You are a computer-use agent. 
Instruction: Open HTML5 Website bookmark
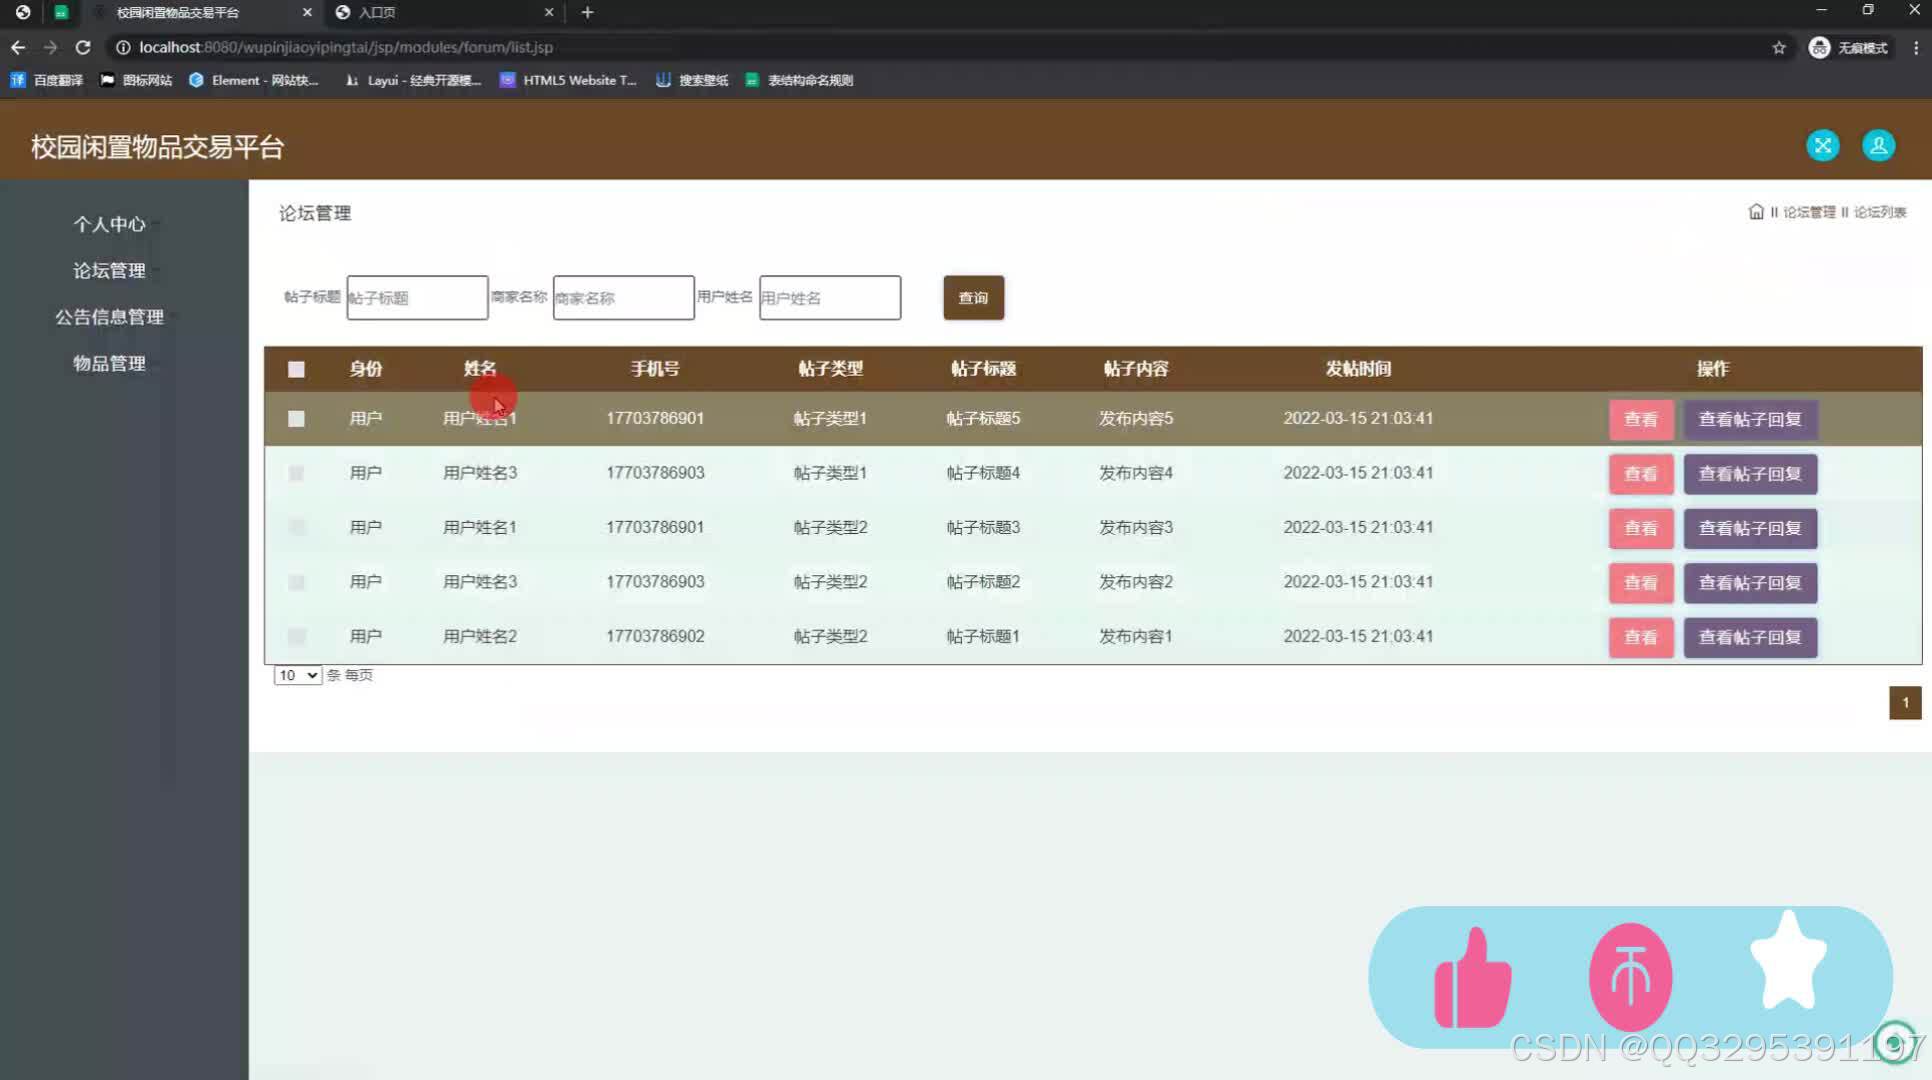click(568, 80)
